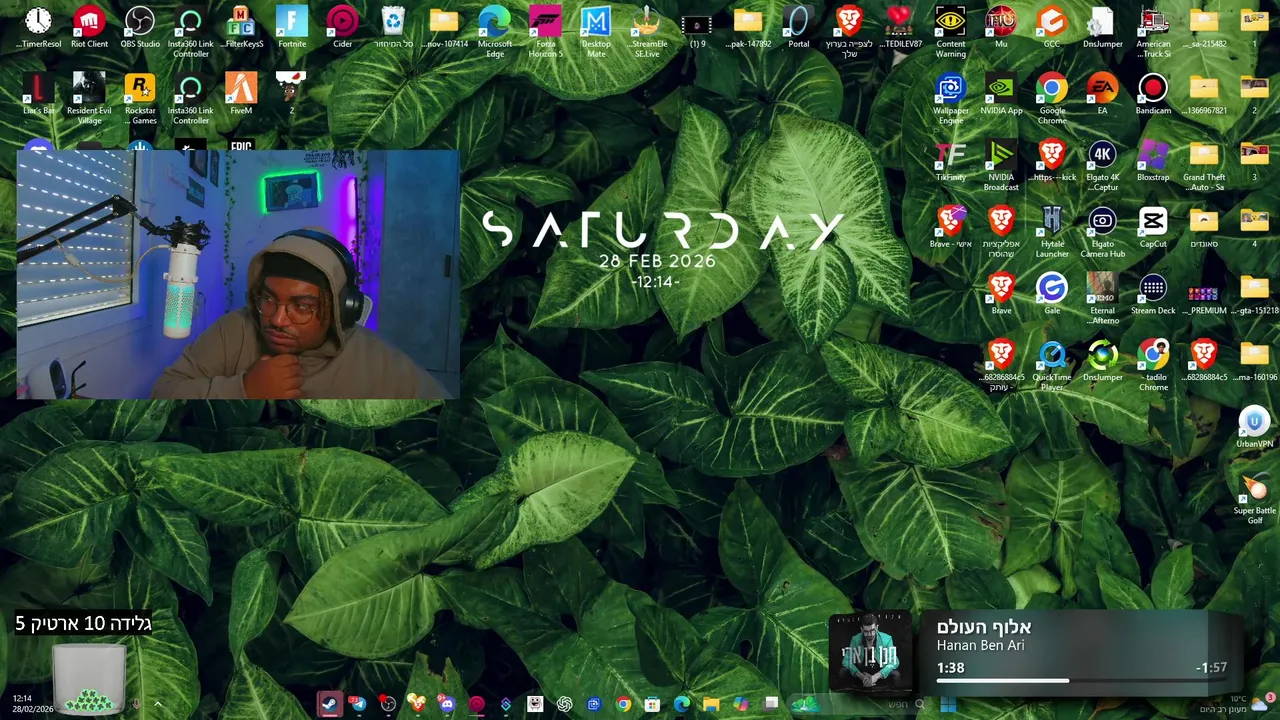Open the Google Chrome desktop shortcut

pos(1051,98)
